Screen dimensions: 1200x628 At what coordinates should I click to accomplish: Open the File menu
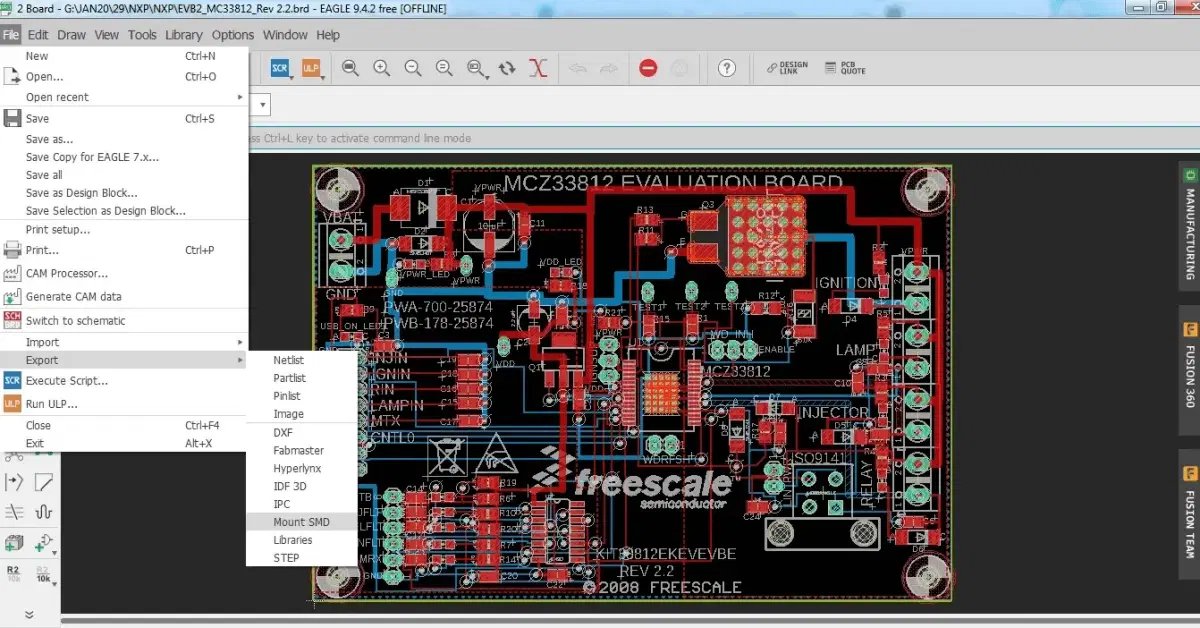click(11, 34)
